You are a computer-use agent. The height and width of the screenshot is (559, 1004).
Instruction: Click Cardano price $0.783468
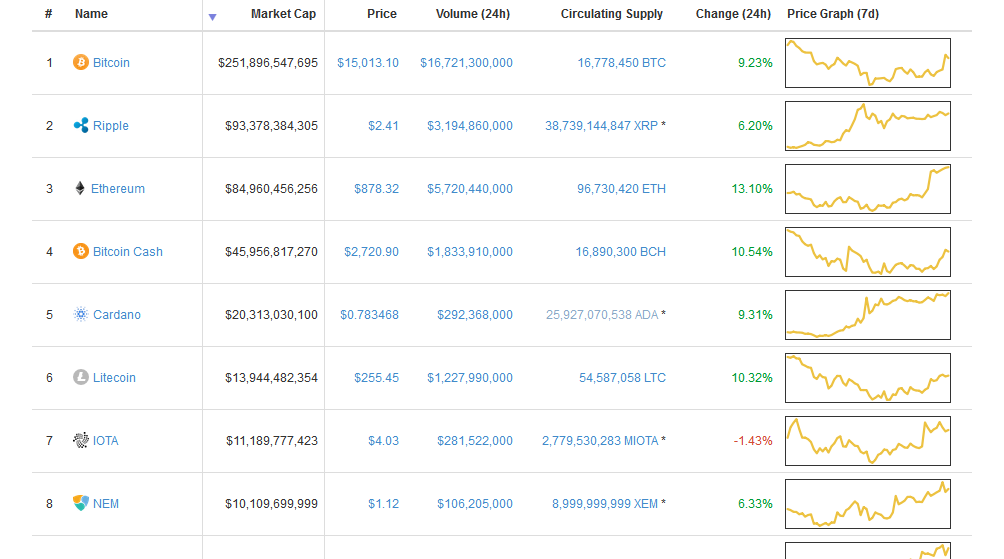[x=369, y=314]
